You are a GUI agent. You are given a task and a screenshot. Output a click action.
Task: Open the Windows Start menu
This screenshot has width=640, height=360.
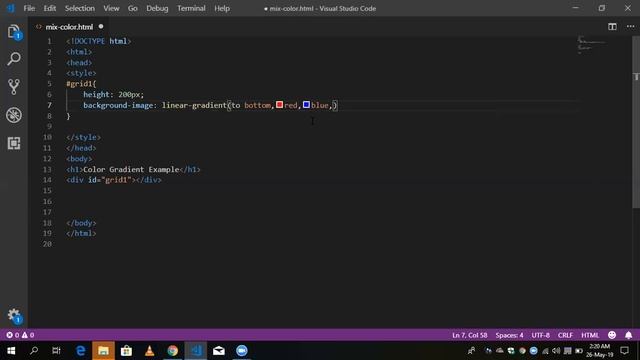(11, 351)
